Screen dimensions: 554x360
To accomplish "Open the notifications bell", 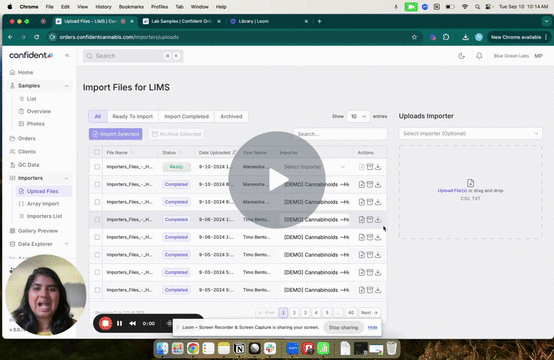I will (479, 56).
